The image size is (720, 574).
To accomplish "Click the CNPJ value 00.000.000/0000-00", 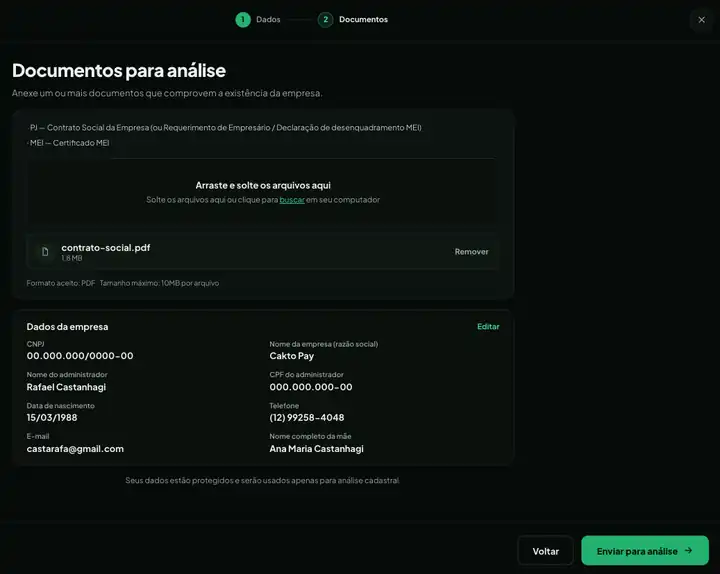I will click(x=80, y=356).
